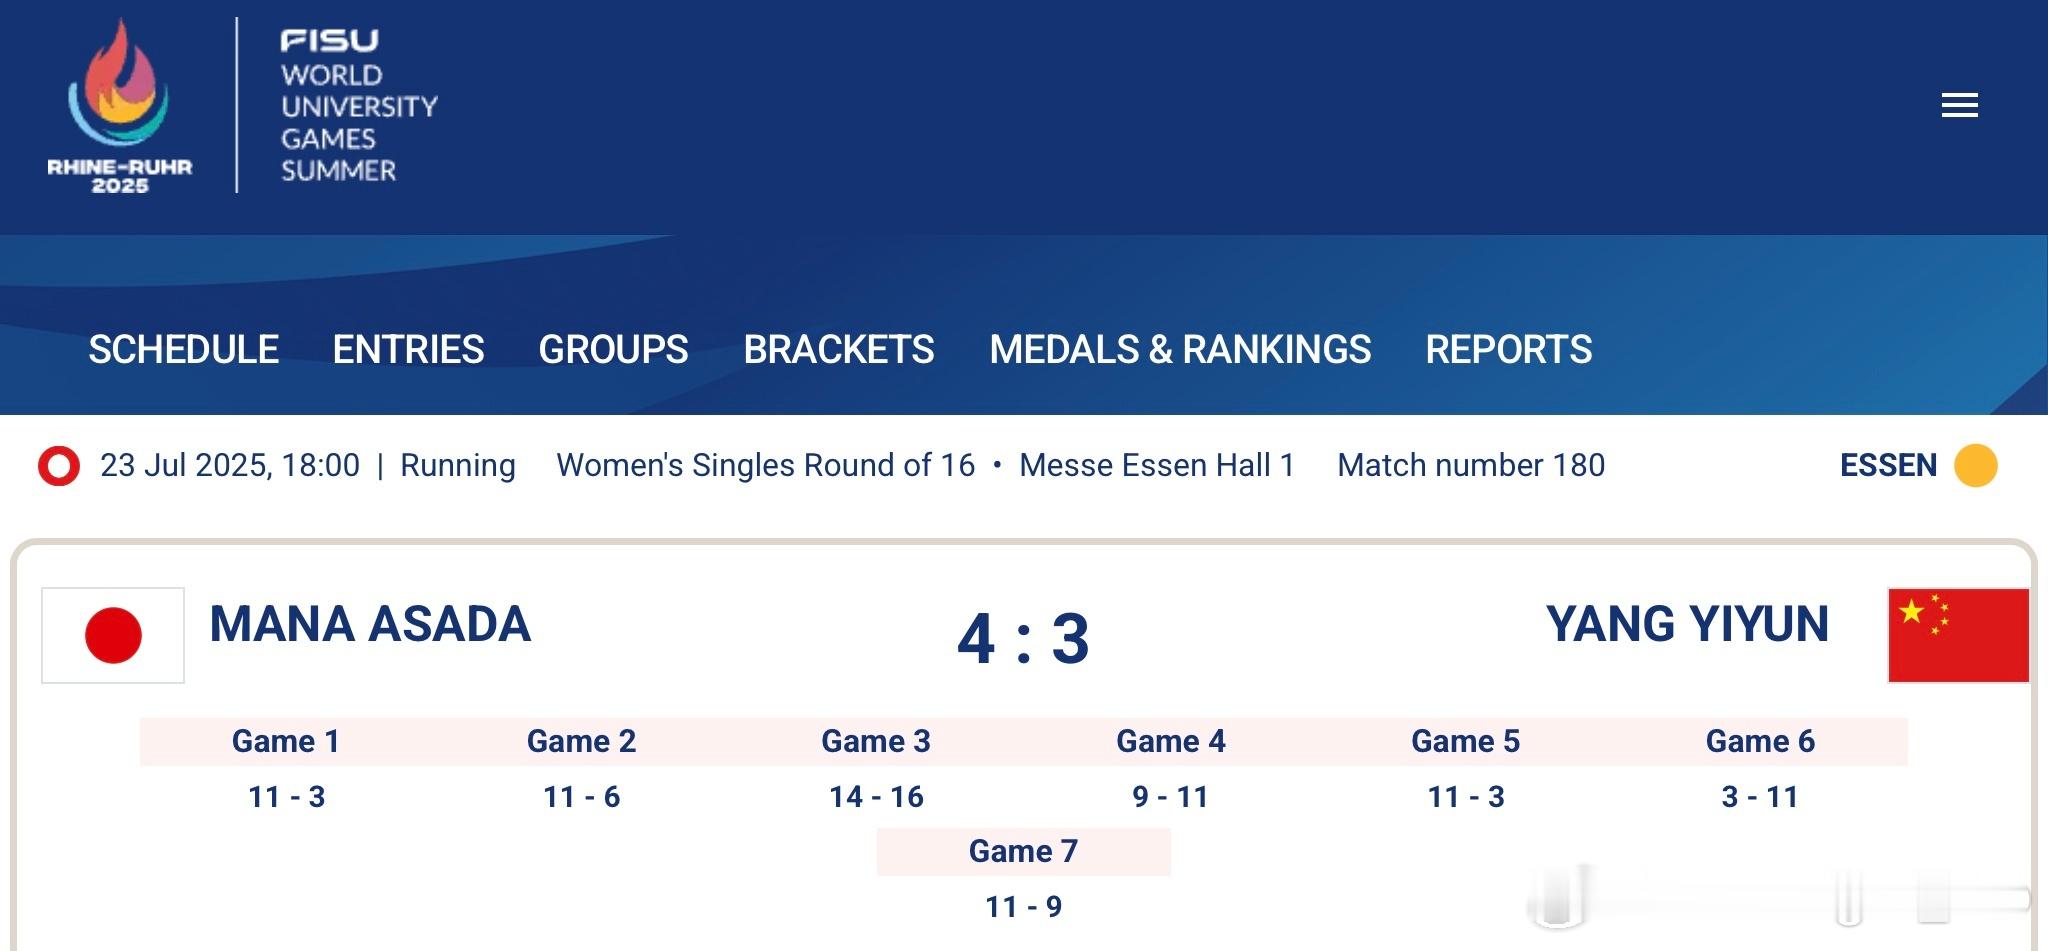Open the Entries menu item
This screenshot has height=951, width=2048.
408,350
